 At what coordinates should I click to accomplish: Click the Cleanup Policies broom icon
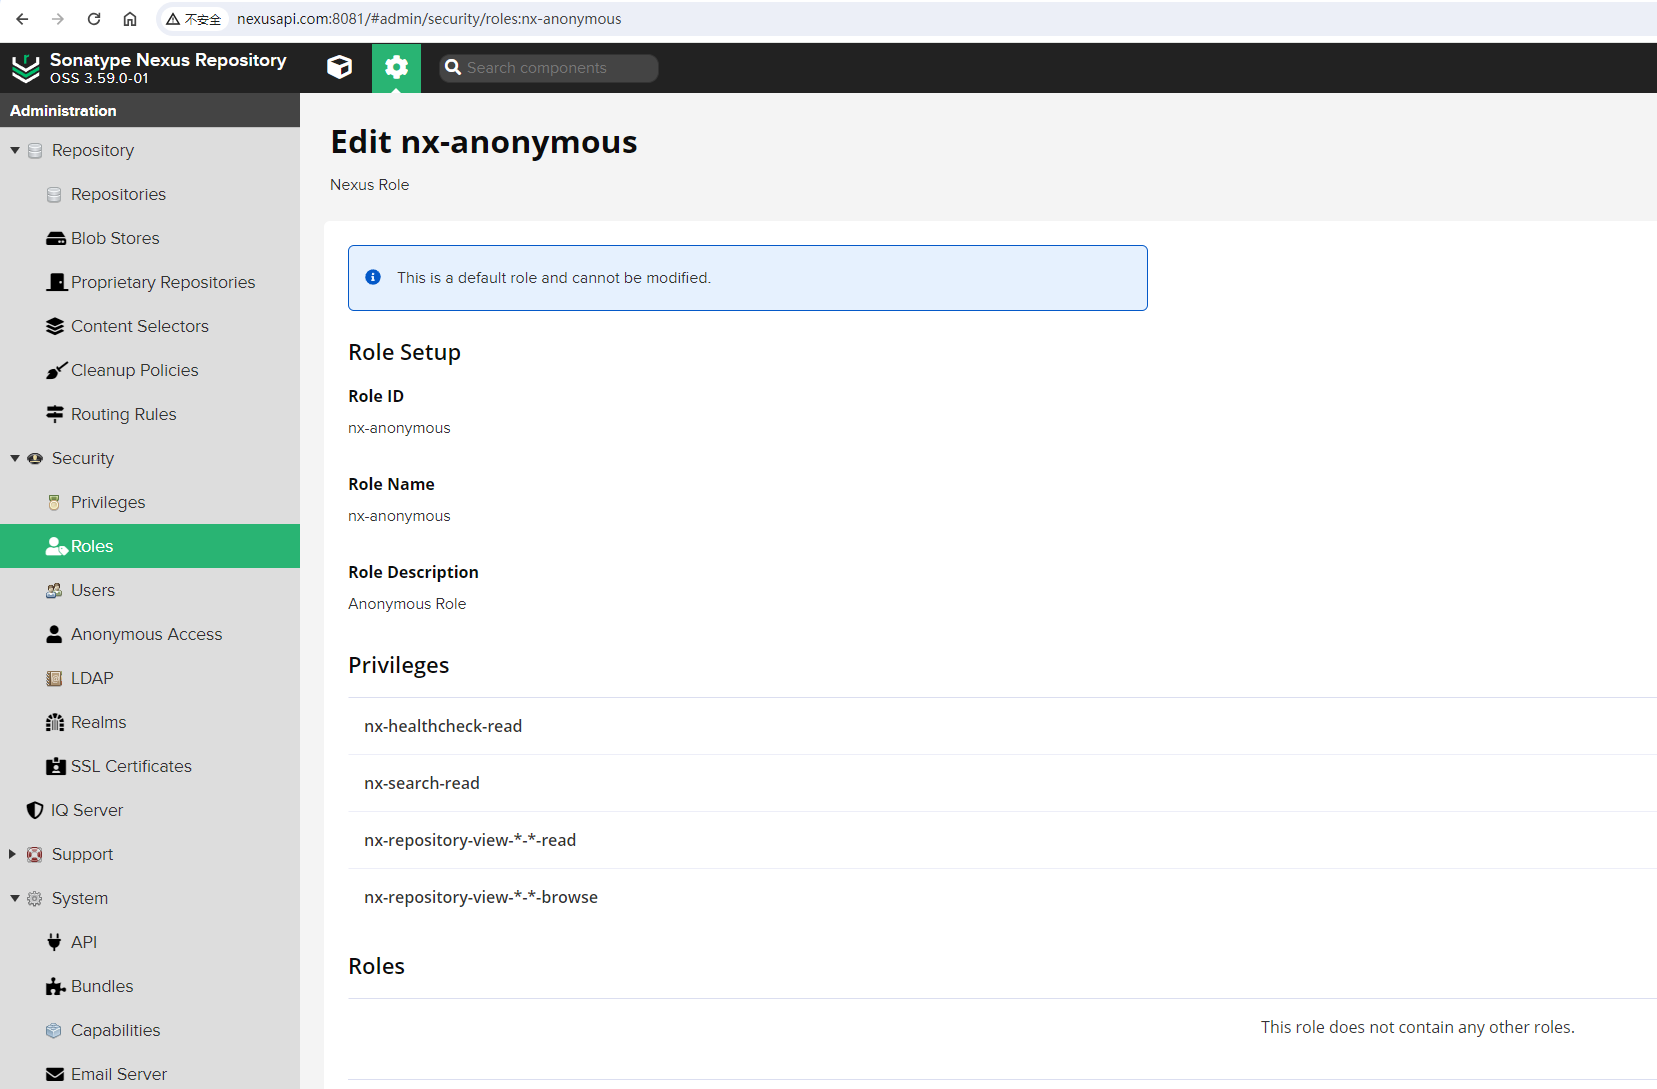click(56, 370)
